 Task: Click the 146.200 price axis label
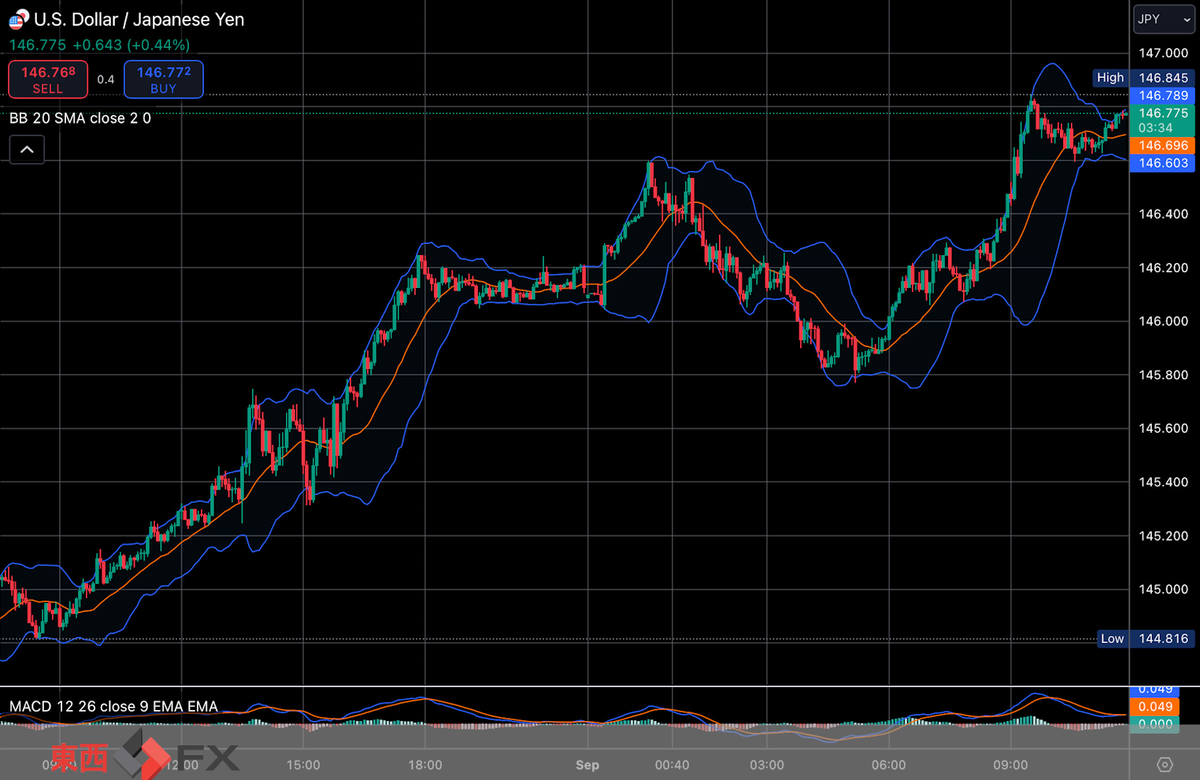pyautogui.click(x=1162, y=268)
